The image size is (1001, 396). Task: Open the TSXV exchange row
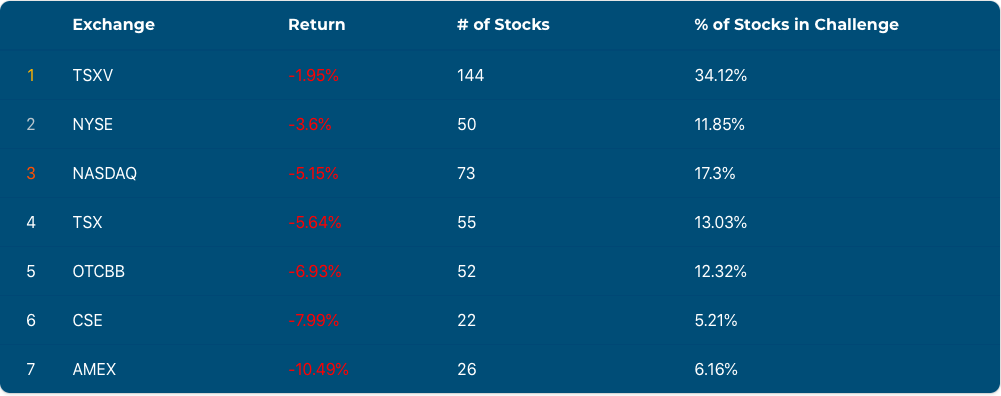tap(500, 75)
